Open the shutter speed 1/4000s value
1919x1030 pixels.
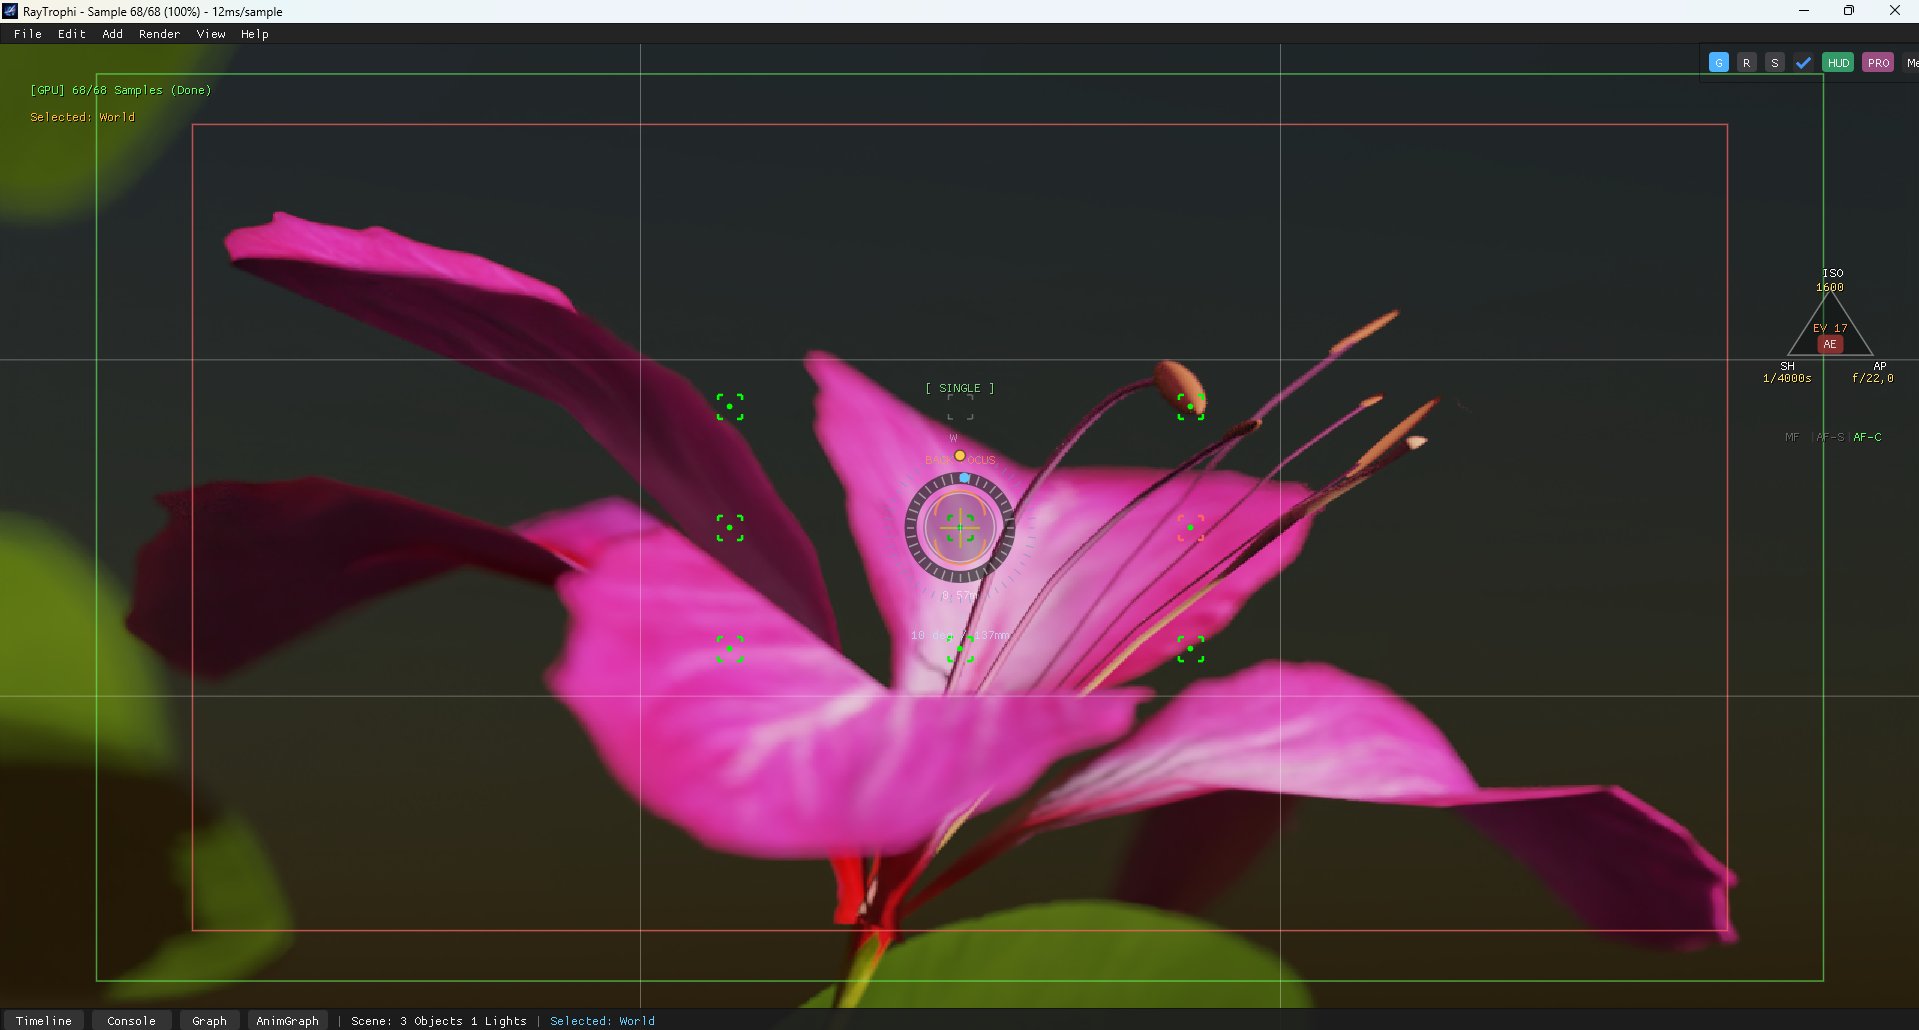pos(1787,379)
